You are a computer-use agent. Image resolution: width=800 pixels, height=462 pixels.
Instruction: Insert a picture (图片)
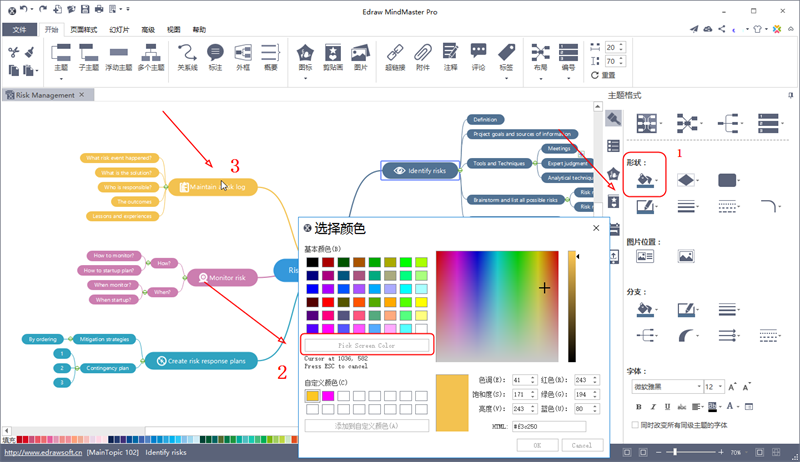click(360, 57)
